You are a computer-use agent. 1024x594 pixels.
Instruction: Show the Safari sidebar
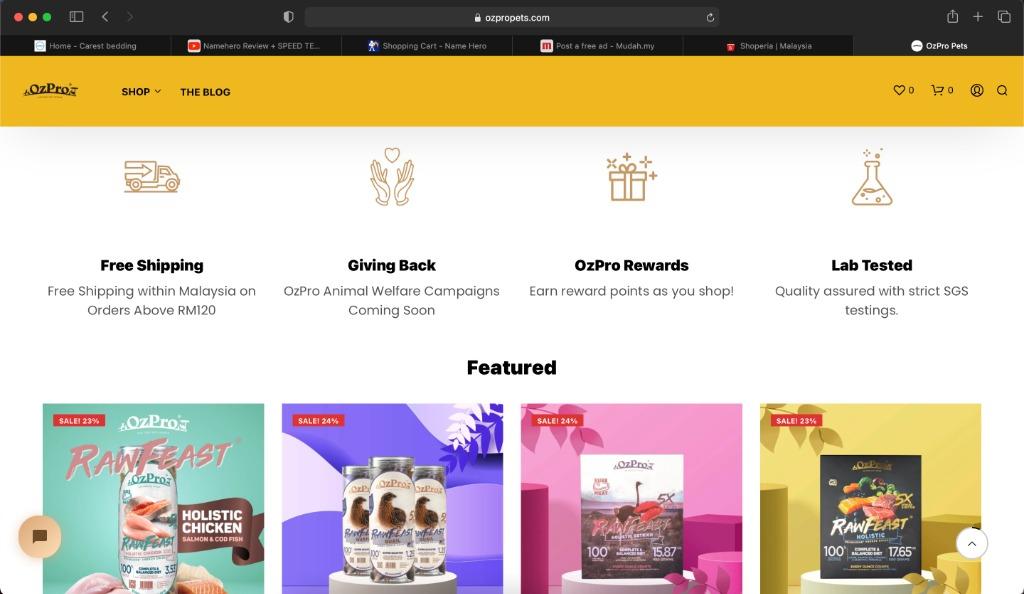76,17
